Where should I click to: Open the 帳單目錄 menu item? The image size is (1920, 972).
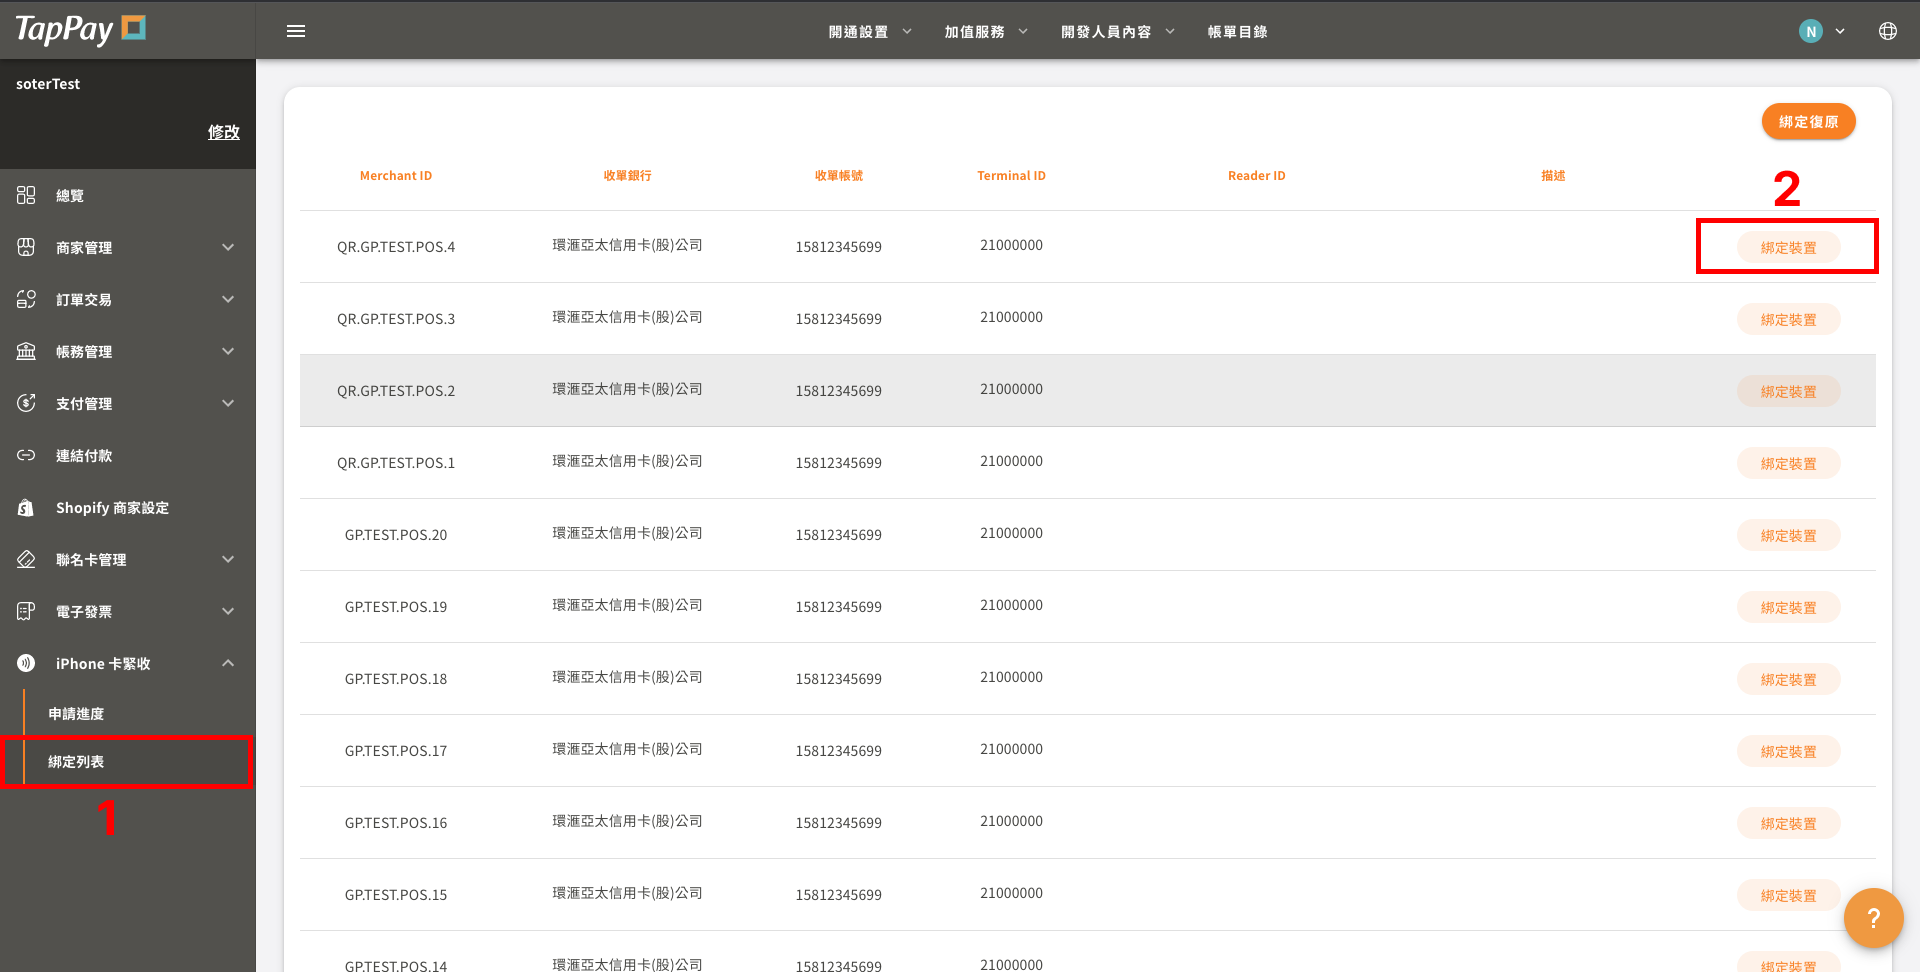tap(1237, 32)
